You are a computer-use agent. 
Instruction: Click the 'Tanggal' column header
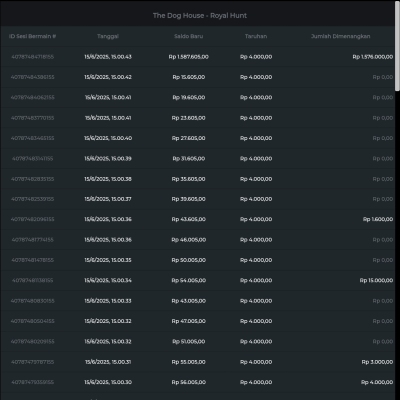coord(108,36)
